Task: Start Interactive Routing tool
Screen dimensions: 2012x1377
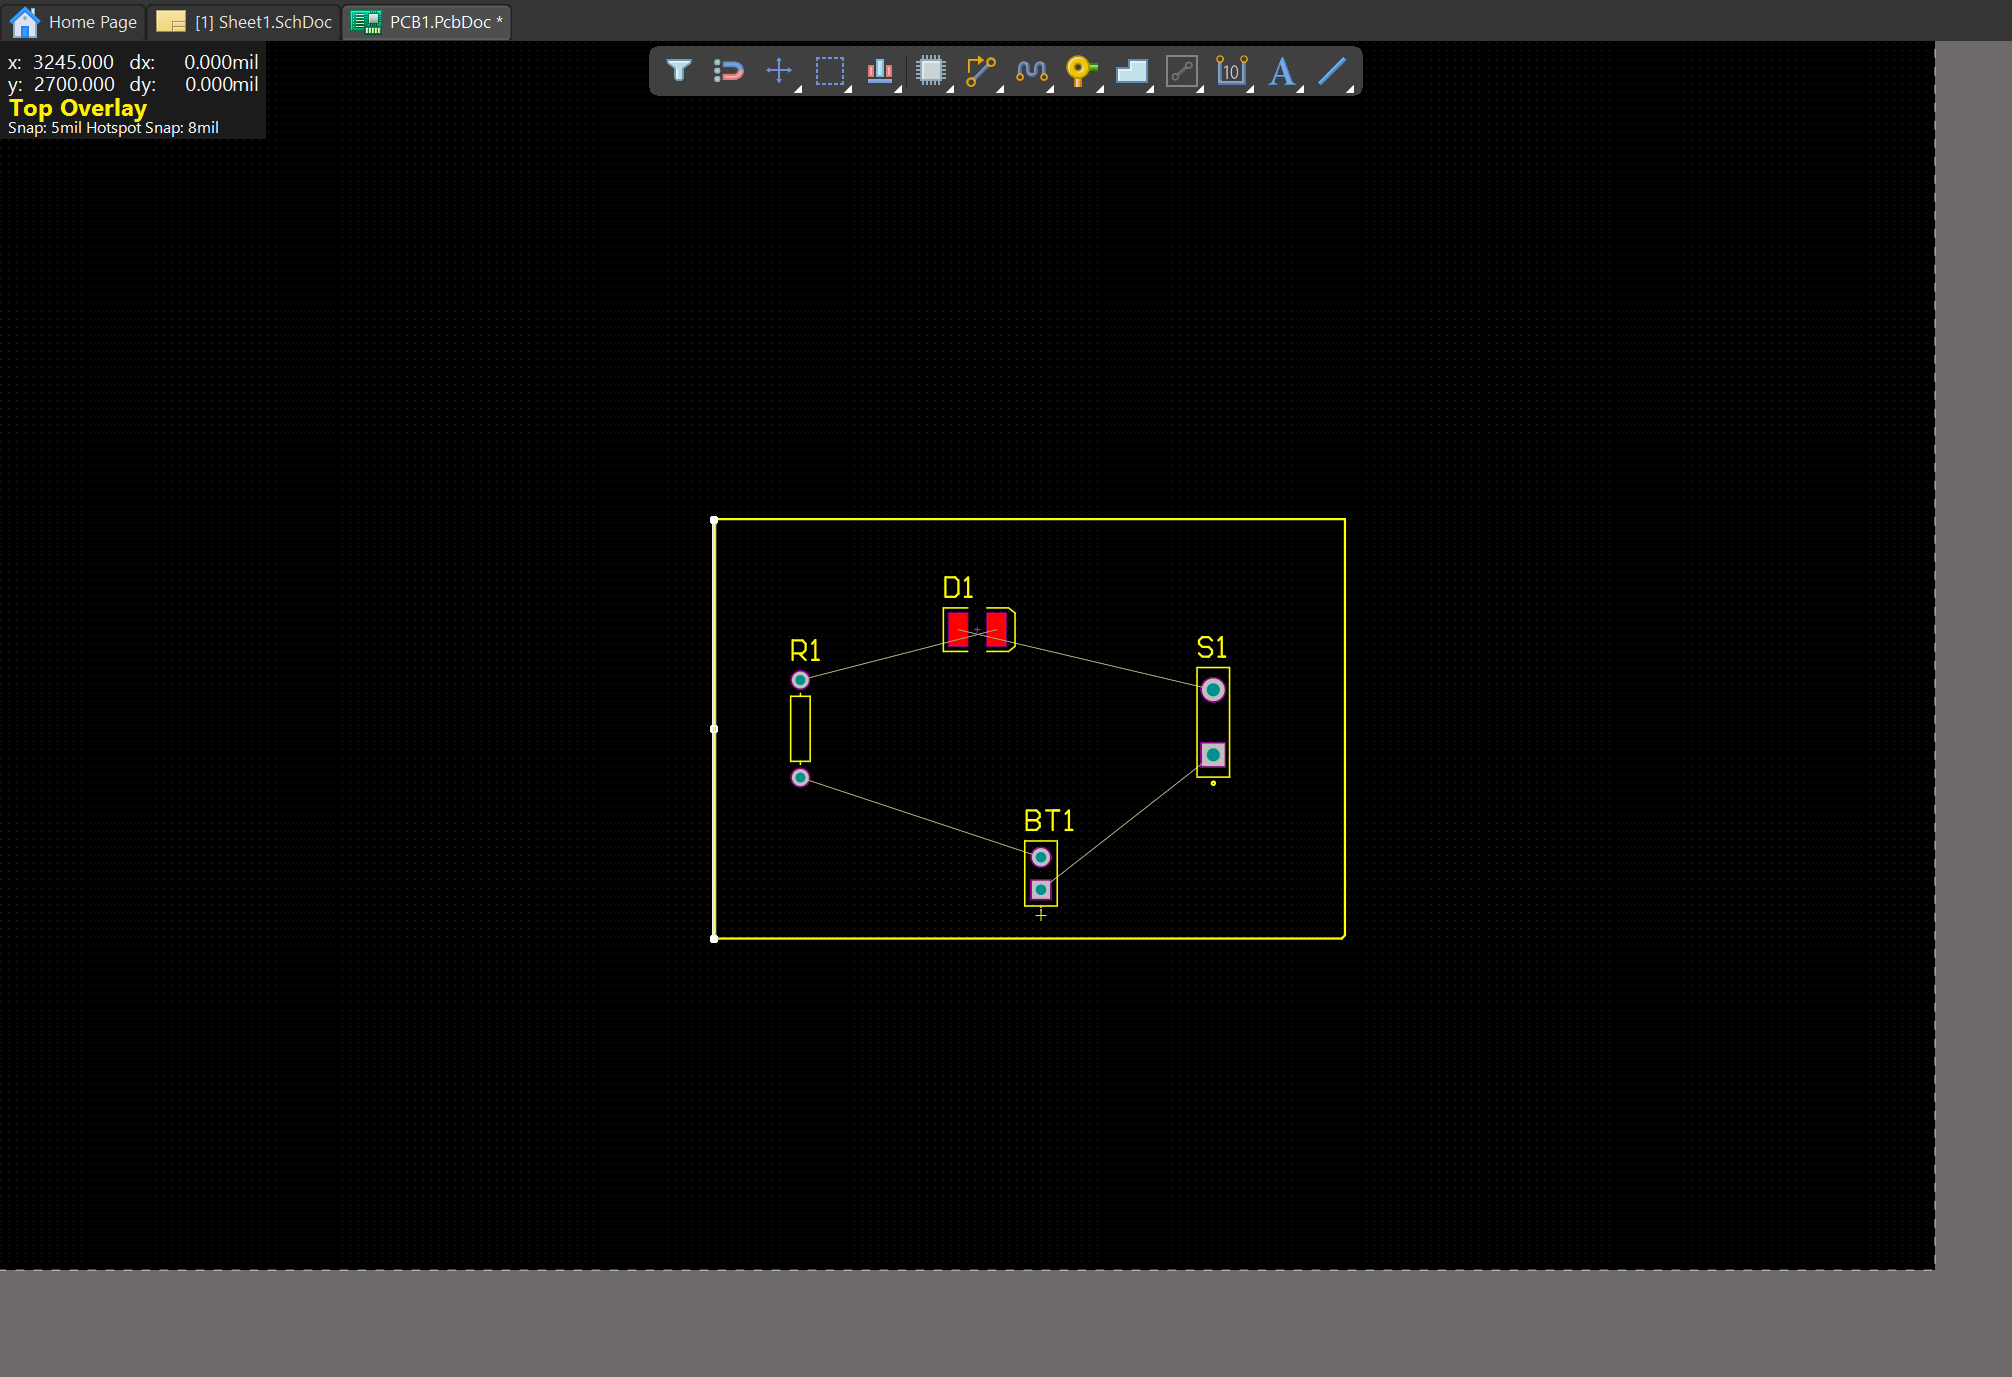Action: pos(980,71)
